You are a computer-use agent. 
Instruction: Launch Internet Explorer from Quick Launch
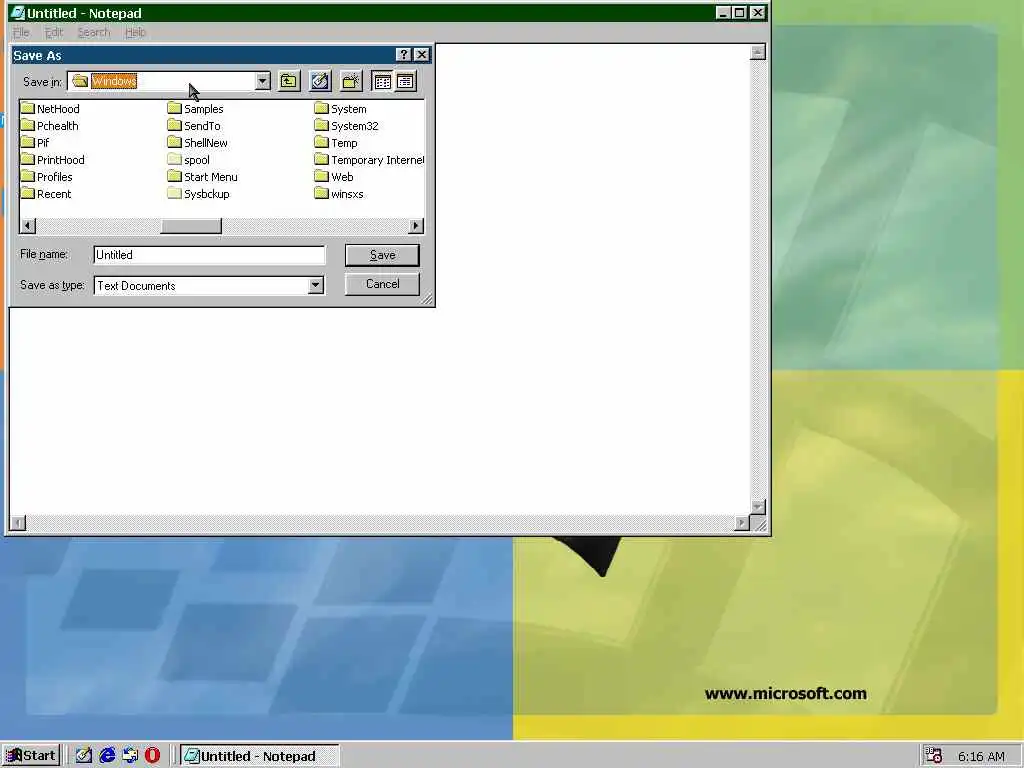(x=107, y=756)
